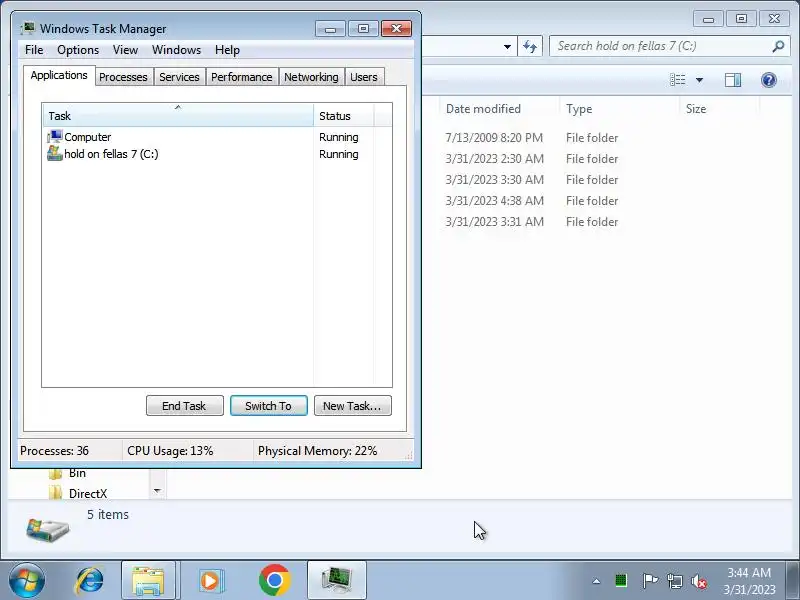800x600 pixels.
Task: Show hidden tray icons arrow
Action: point(596,581)
